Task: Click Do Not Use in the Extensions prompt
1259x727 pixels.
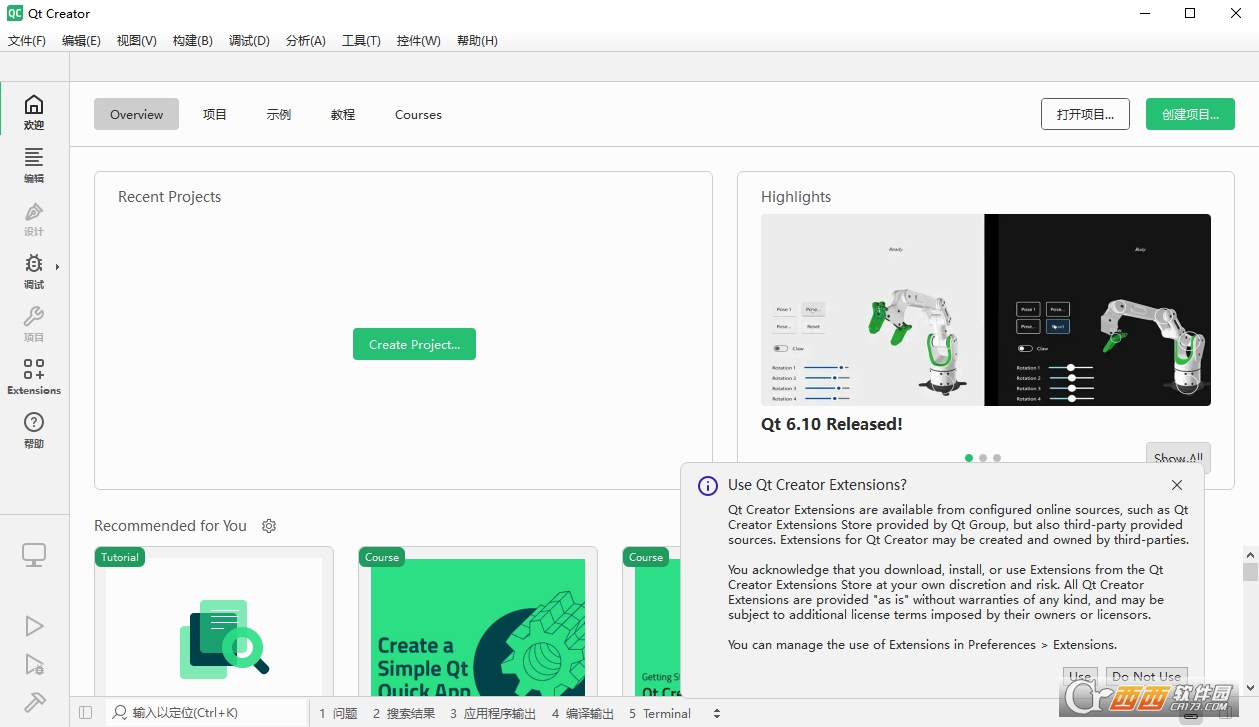Action: tap(1146, 676)
